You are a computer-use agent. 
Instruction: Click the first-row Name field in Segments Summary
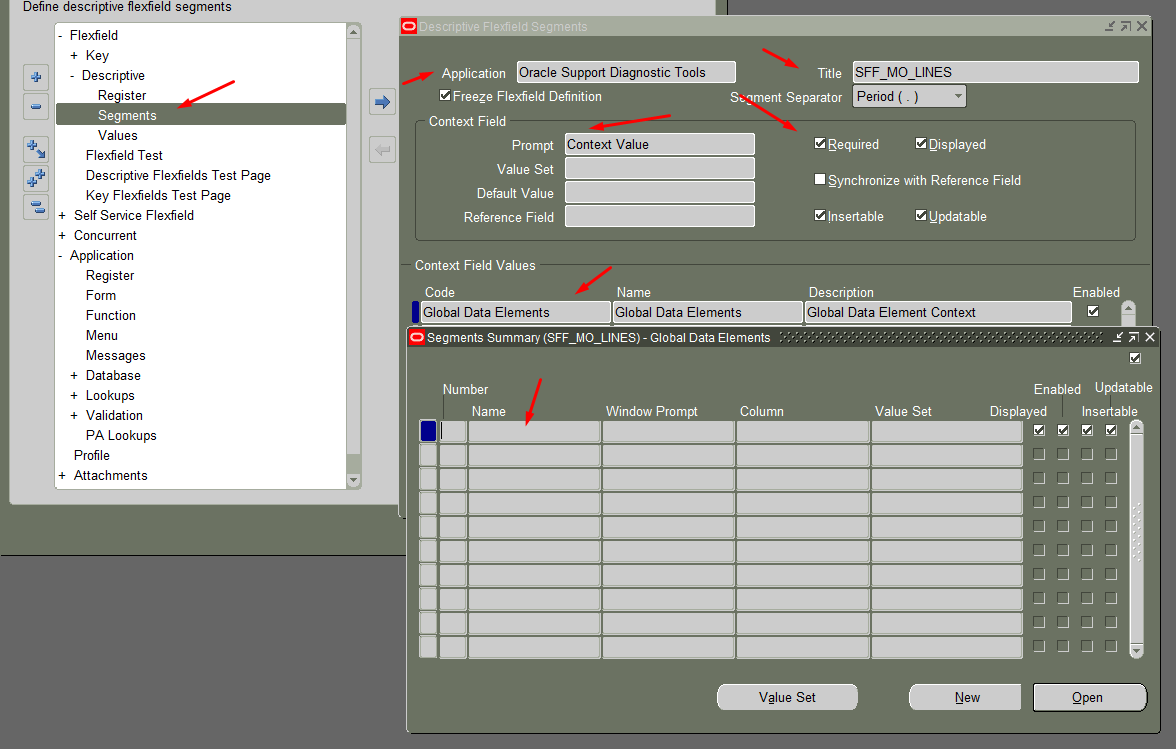tap(534, 431)
